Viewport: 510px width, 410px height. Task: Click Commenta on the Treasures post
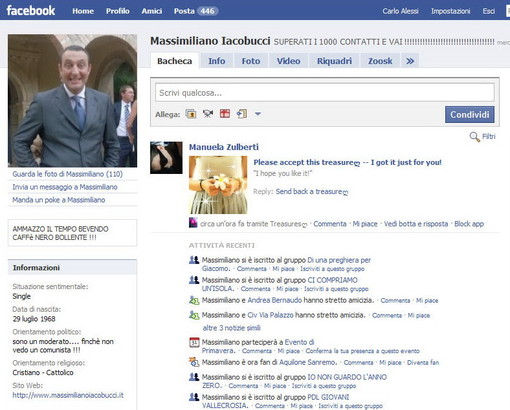pos(330,224)
